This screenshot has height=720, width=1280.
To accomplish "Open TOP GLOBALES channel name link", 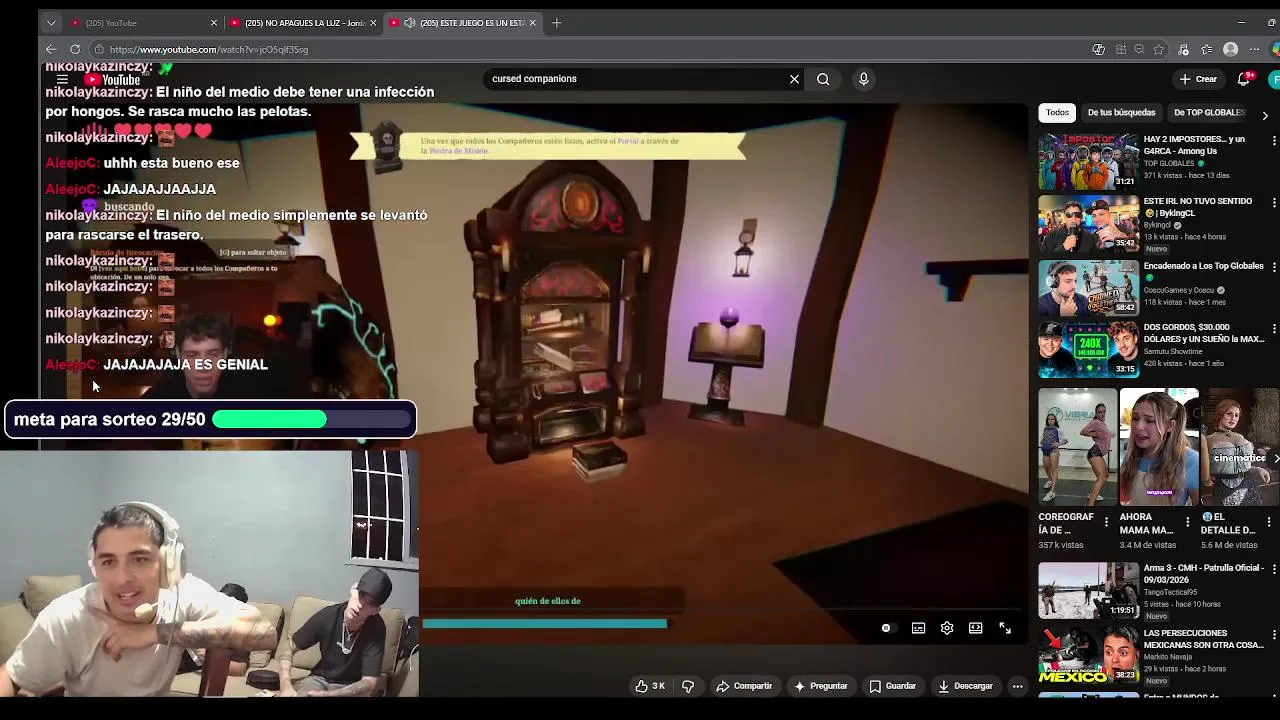I will (1169, 163).
